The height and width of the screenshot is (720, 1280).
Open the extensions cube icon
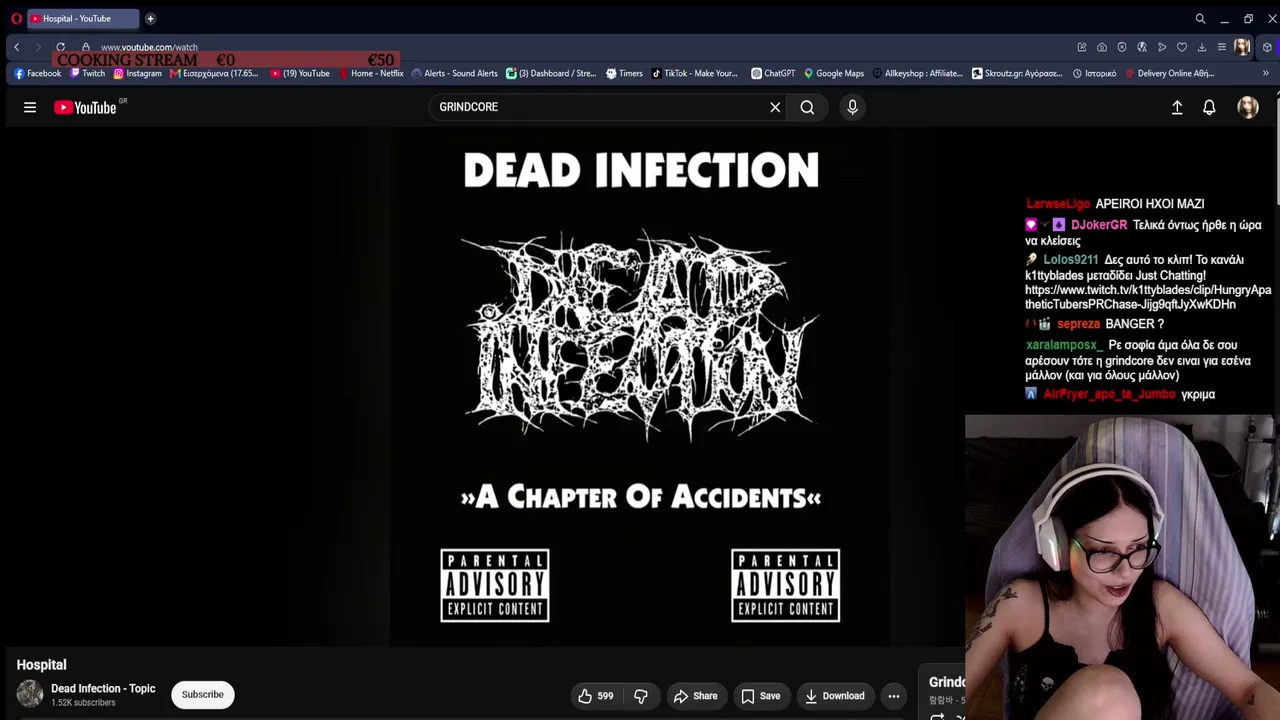[x=1267, y=47]
